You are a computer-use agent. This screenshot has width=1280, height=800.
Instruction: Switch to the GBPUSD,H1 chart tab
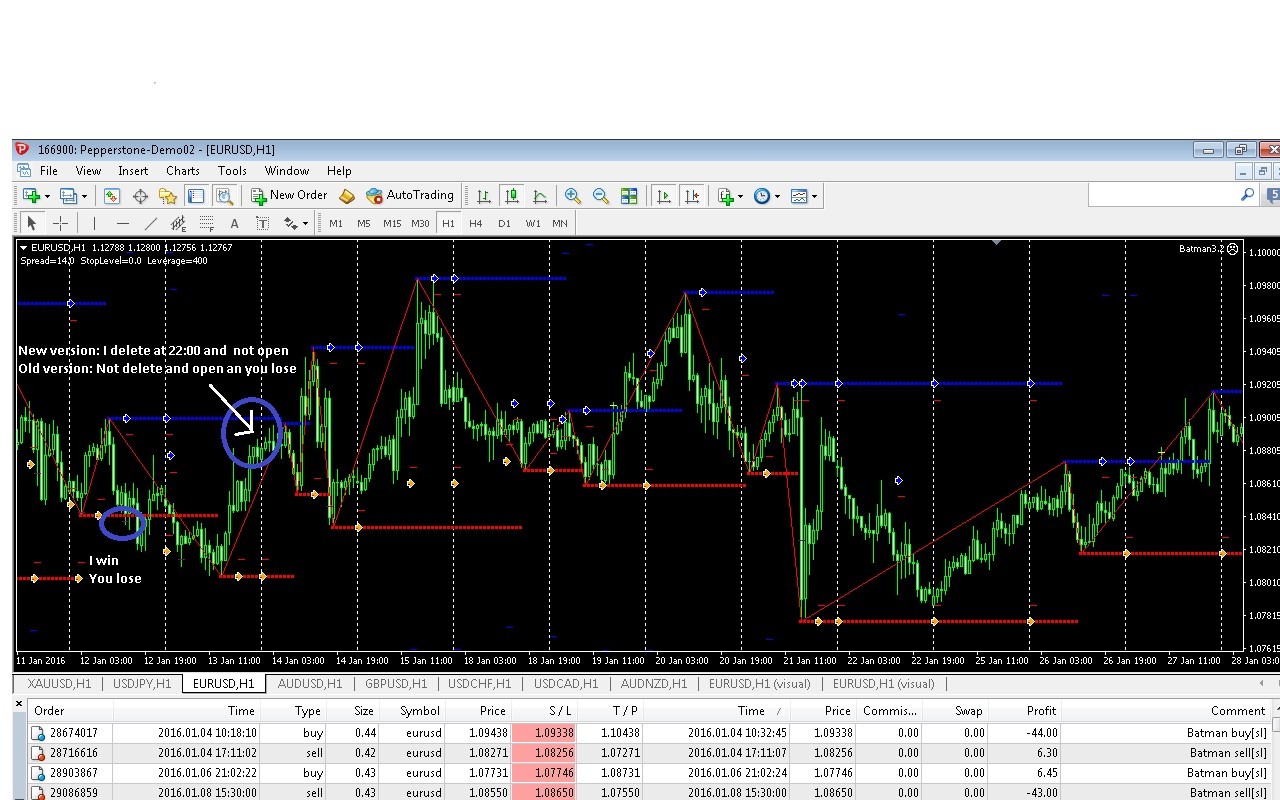pyautogui.click(x=396, y=684)
